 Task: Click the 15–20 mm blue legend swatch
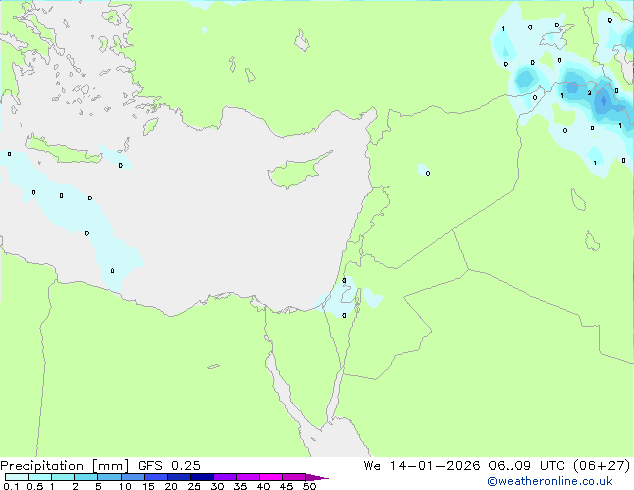coord(156,477)
